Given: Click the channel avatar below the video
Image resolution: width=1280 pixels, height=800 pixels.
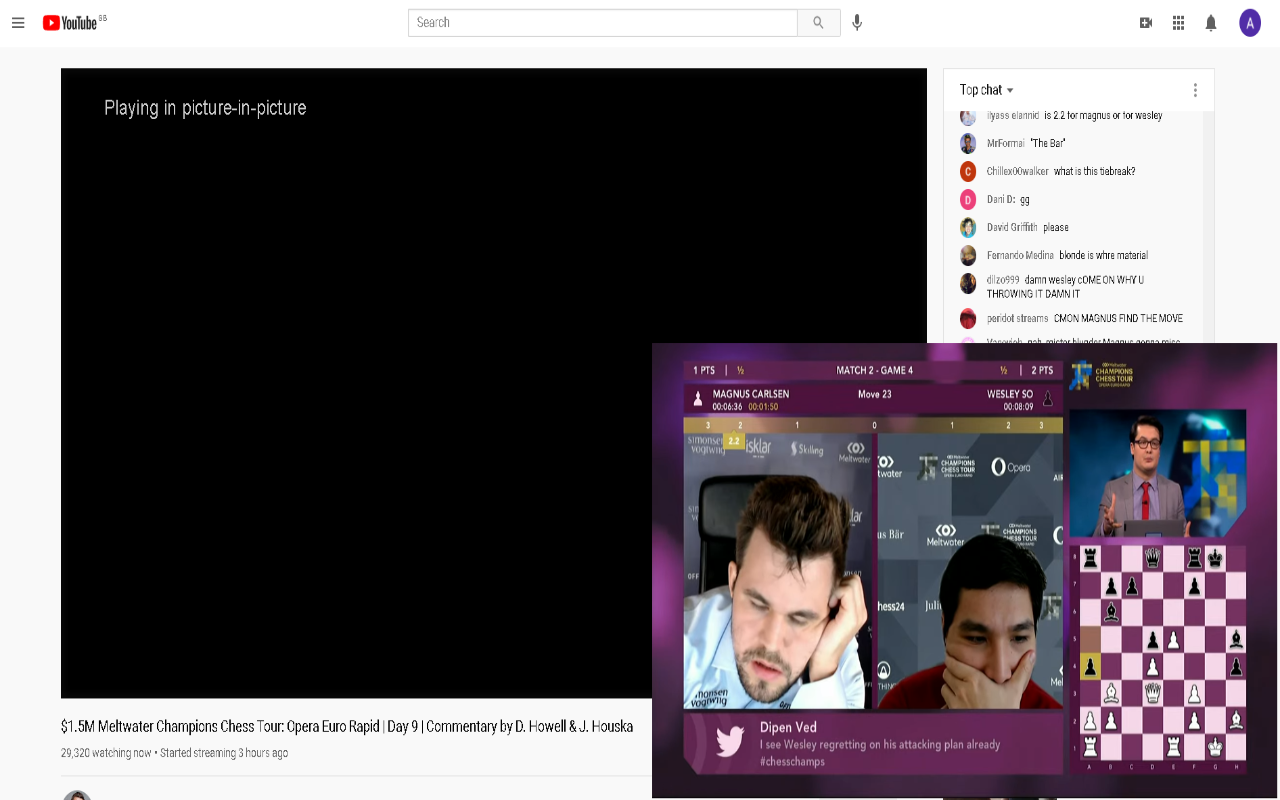Looking at the screenshot, I should [x=77, y=795].
